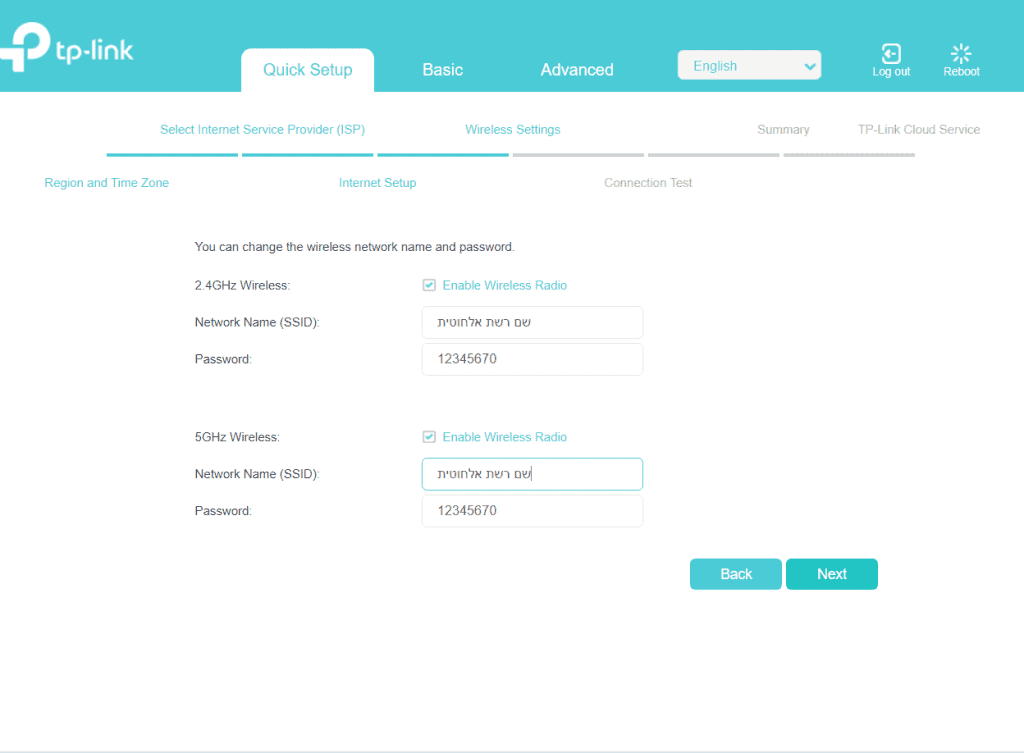Go to Select Internet Service Provider step
1024x753 pixels.
click(x=262, y=130)
